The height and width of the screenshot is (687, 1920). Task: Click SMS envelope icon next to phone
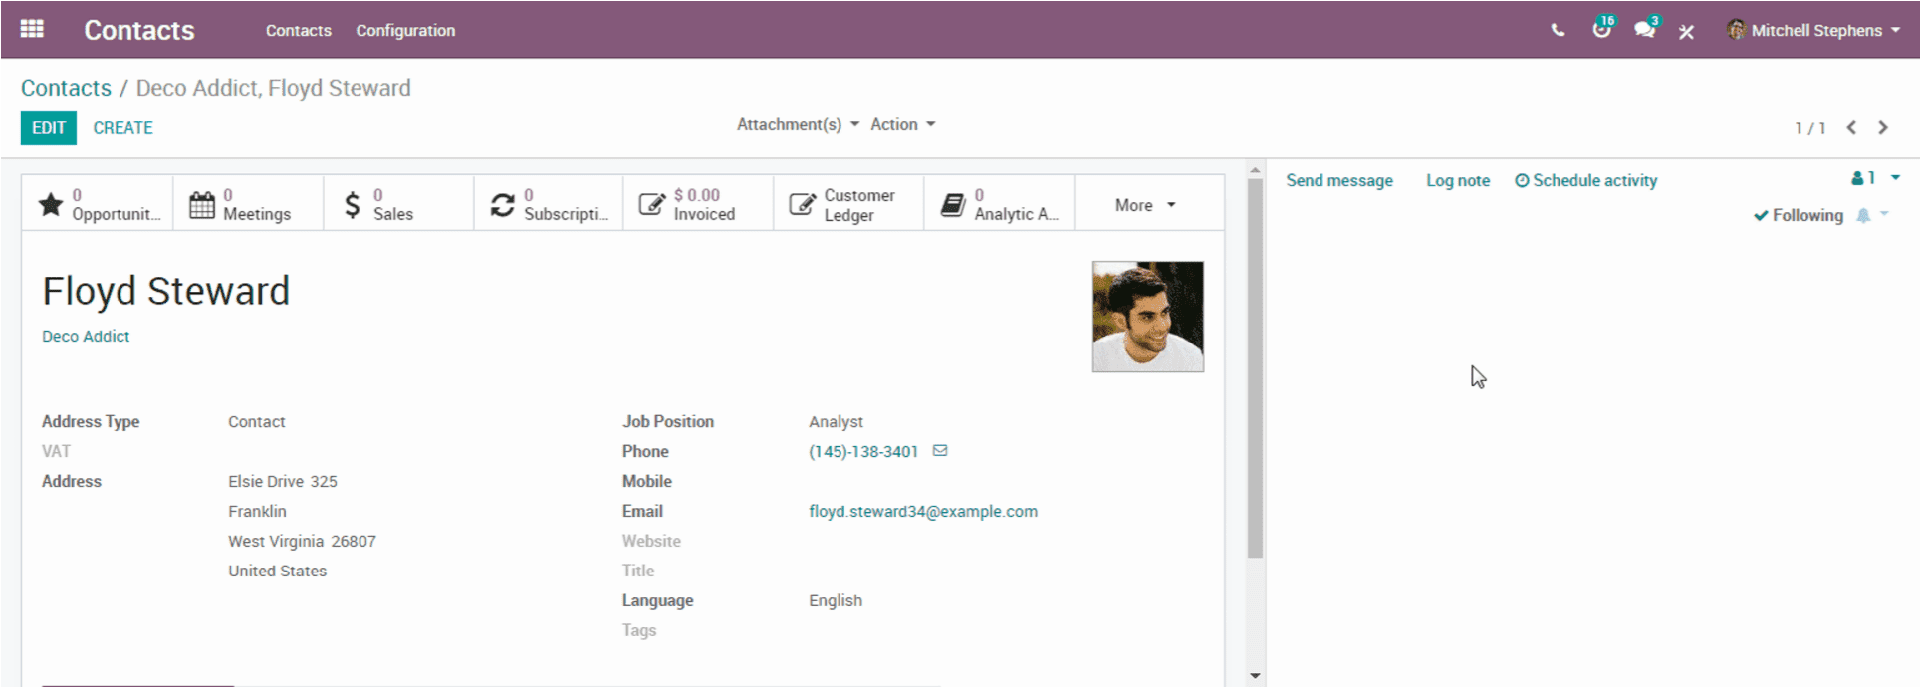click(x=940, y=451)
